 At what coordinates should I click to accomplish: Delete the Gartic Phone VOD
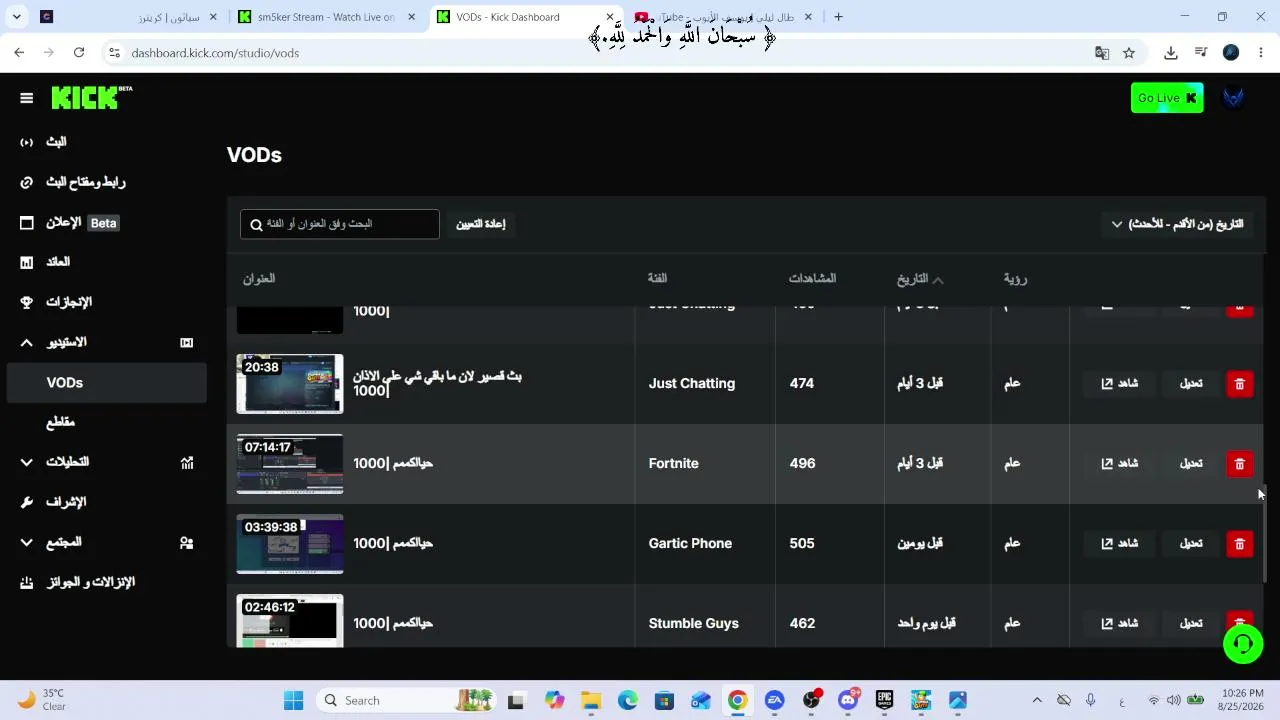click(1240, 544)
